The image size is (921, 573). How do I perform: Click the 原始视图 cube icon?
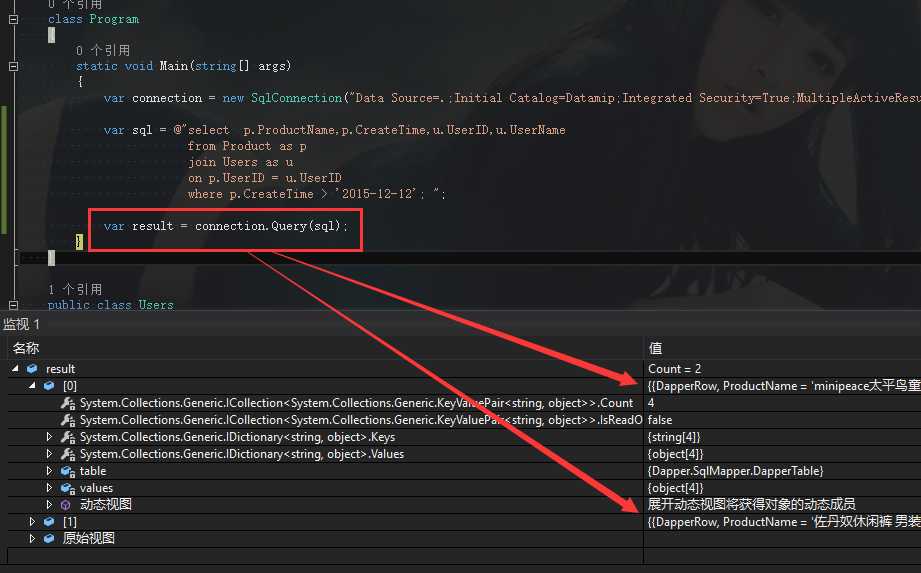point(49,539)
